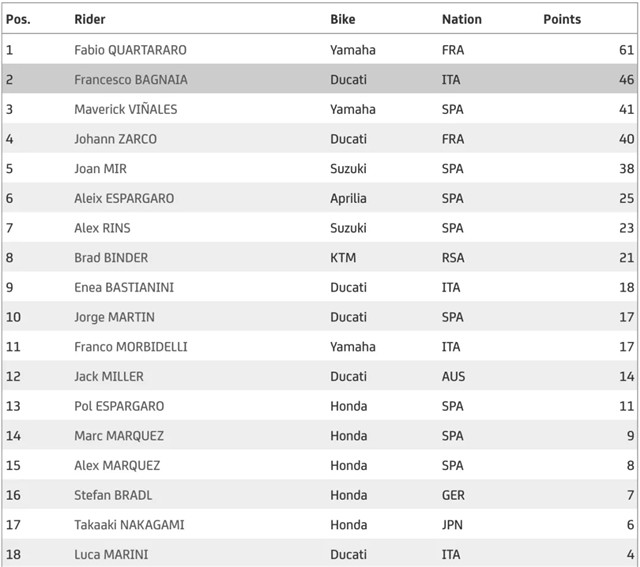Select Jack MILLER's name

(109, 376)
